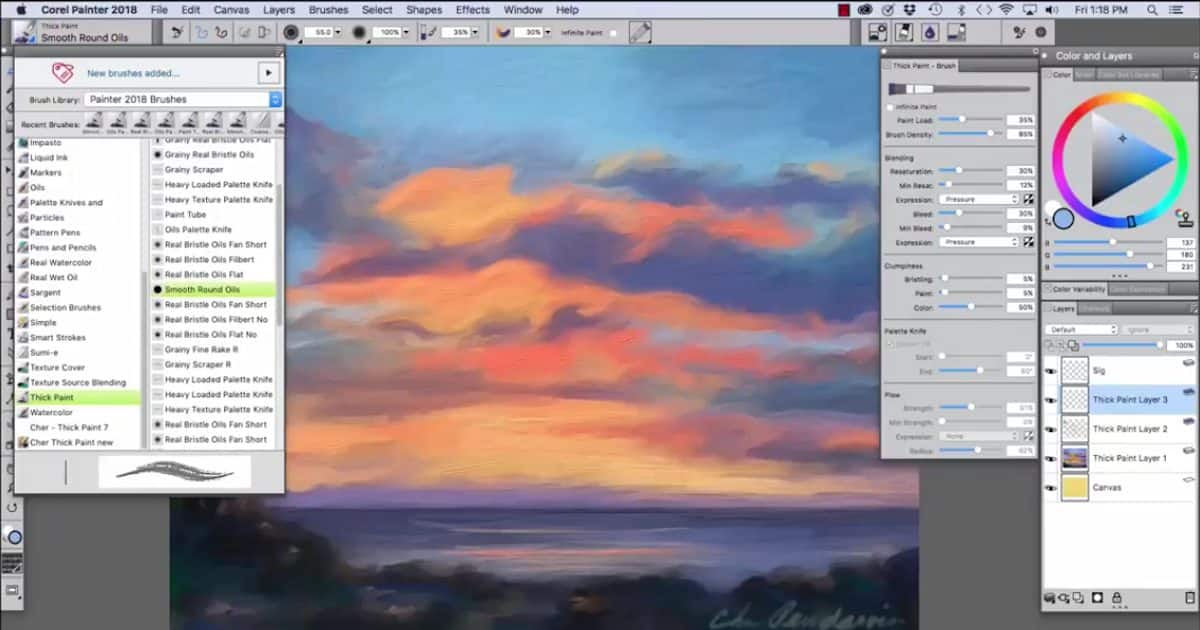
Task: Open the Effects menu
Action: coord(472,10)
